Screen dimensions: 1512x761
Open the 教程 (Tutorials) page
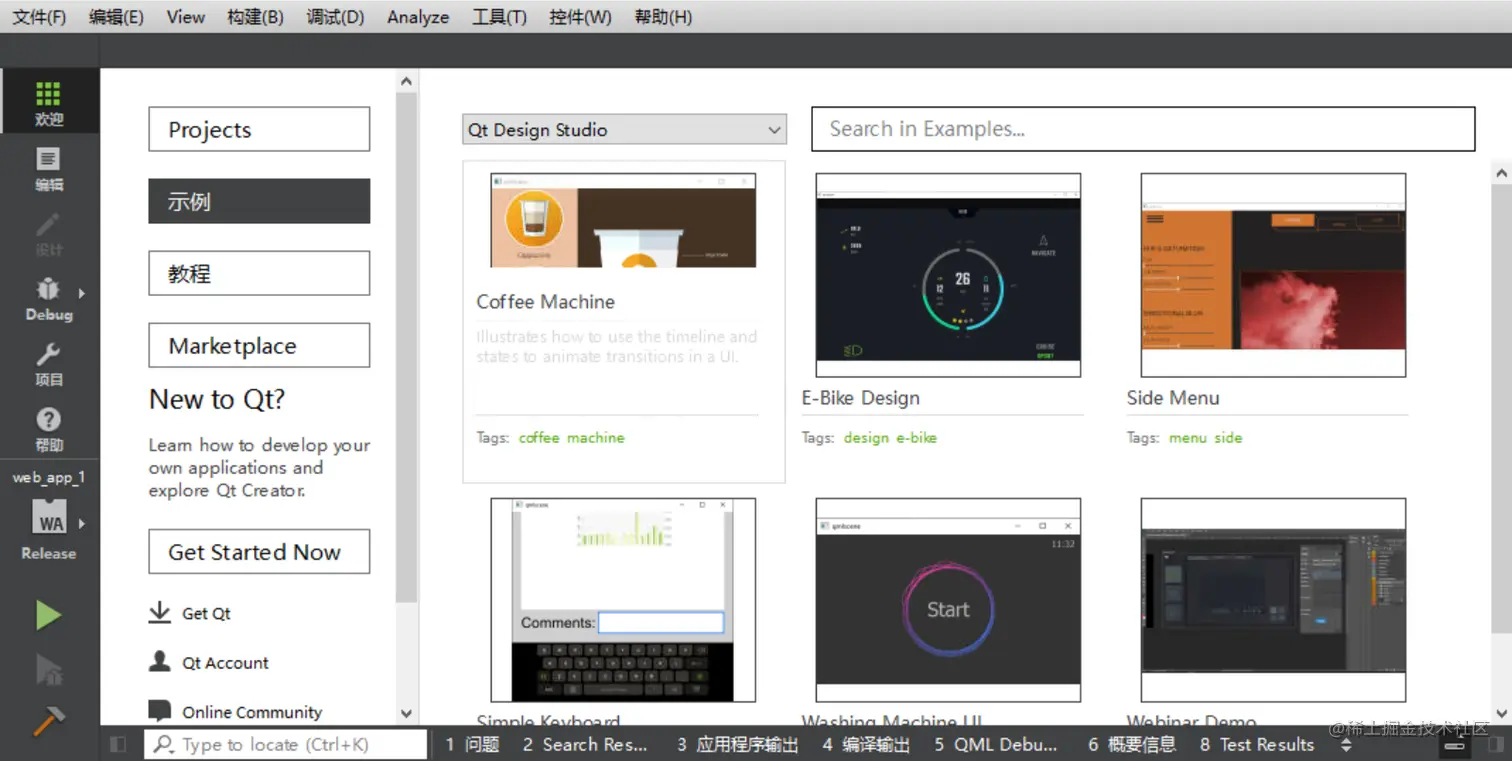[259, 273]
